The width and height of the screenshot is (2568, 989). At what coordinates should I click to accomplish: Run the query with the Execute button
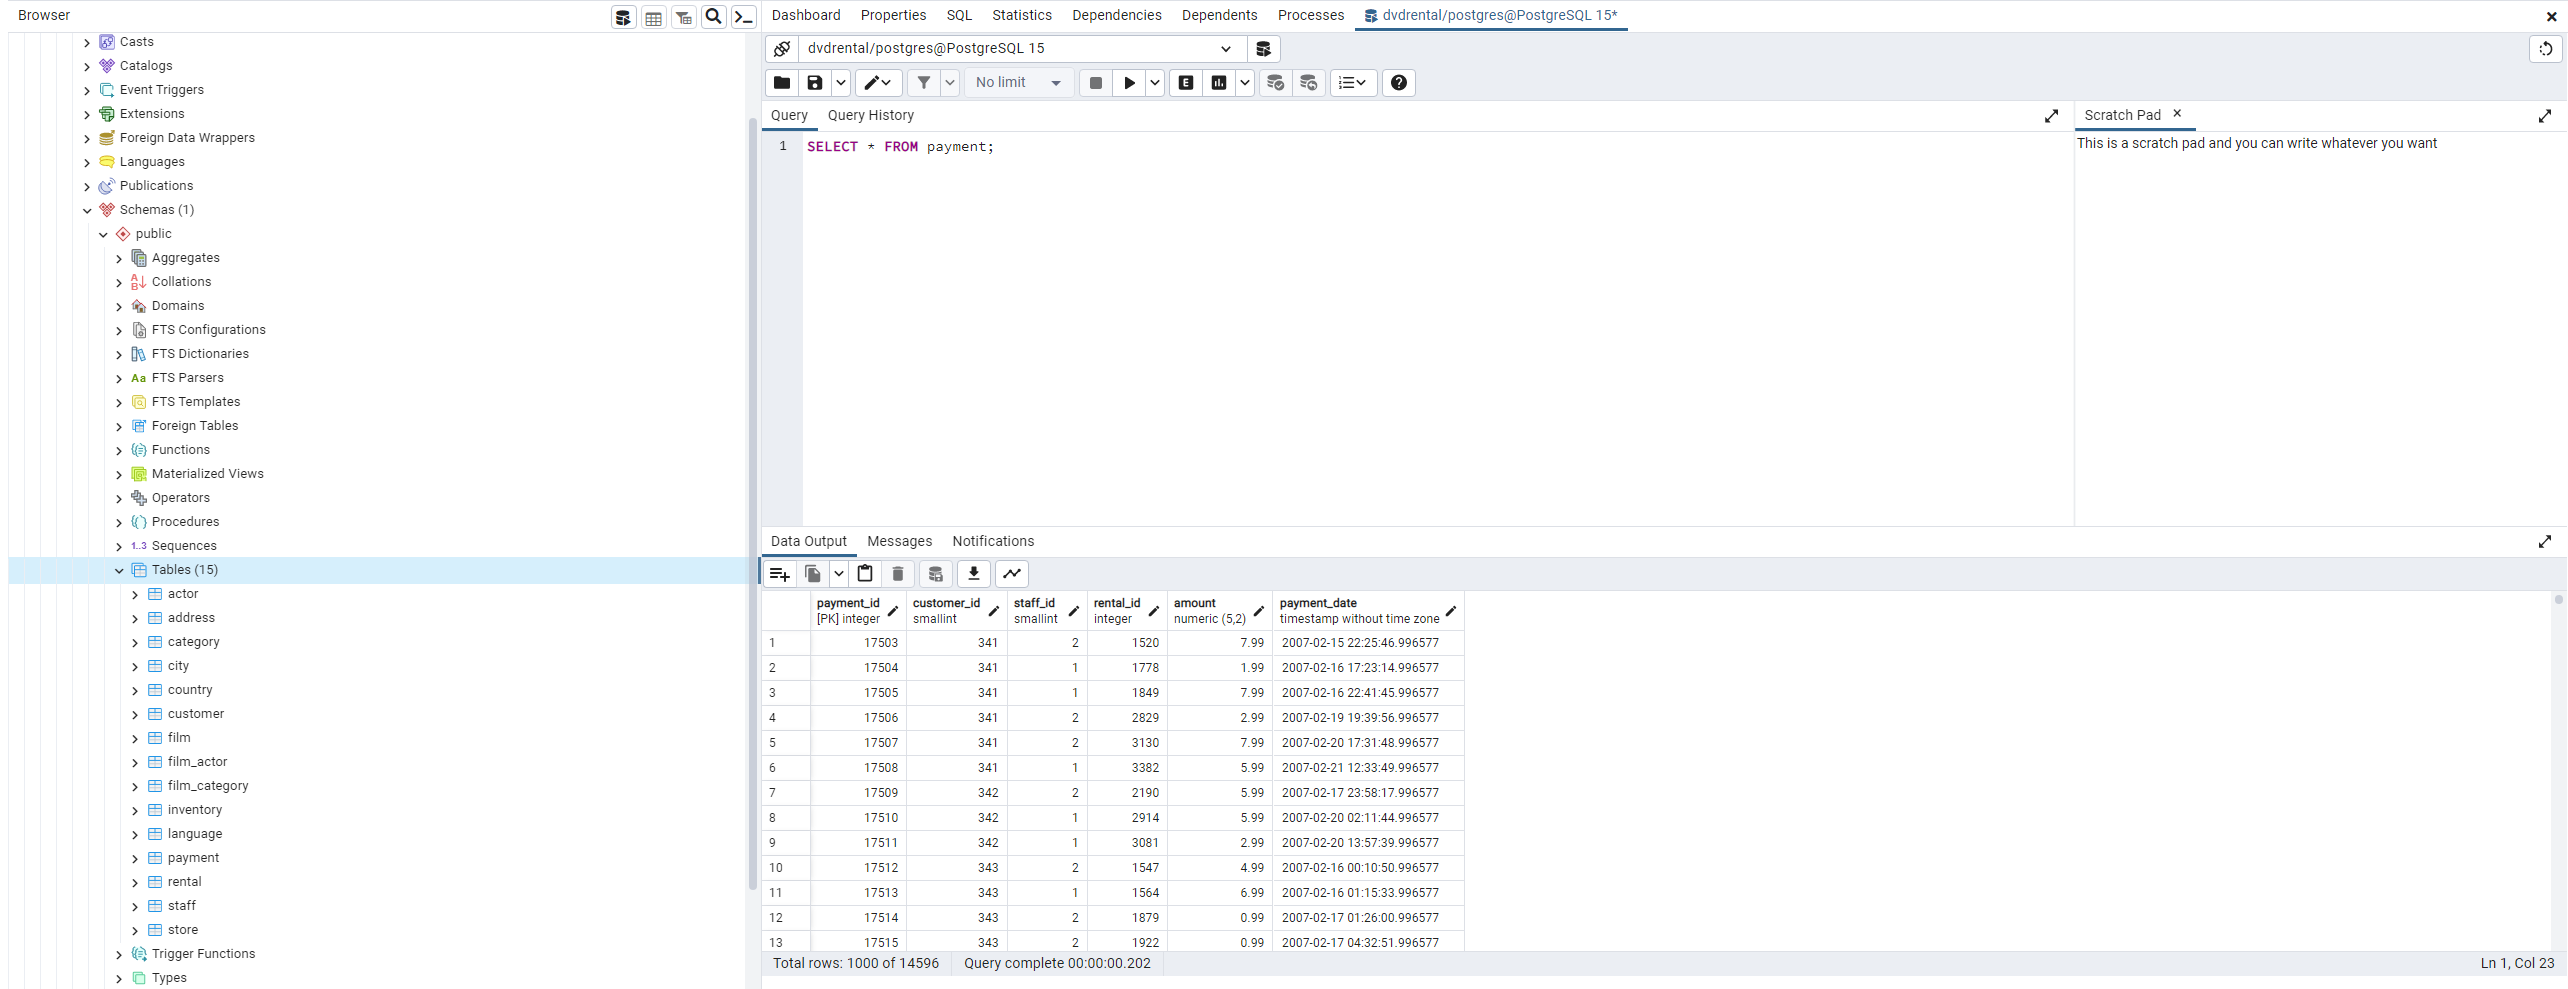(1129, 83)
